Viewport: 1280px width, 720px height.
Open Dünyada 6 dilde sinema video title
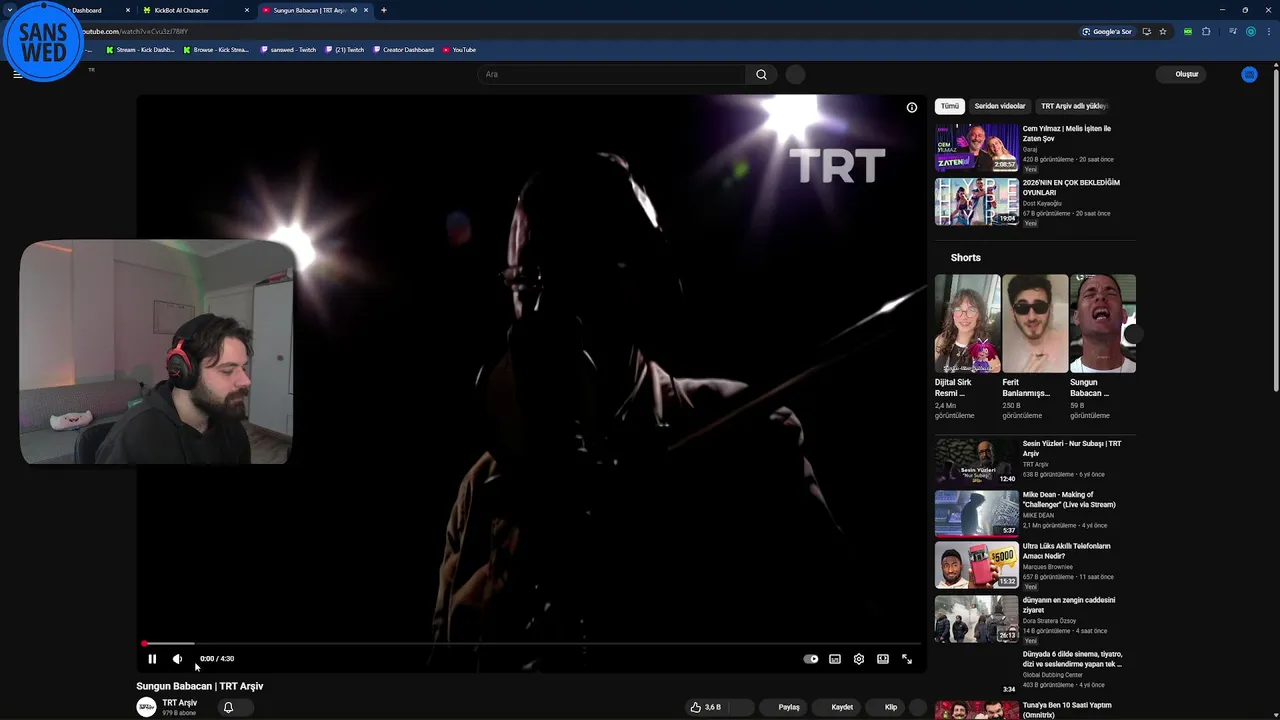coord(1072,659)
